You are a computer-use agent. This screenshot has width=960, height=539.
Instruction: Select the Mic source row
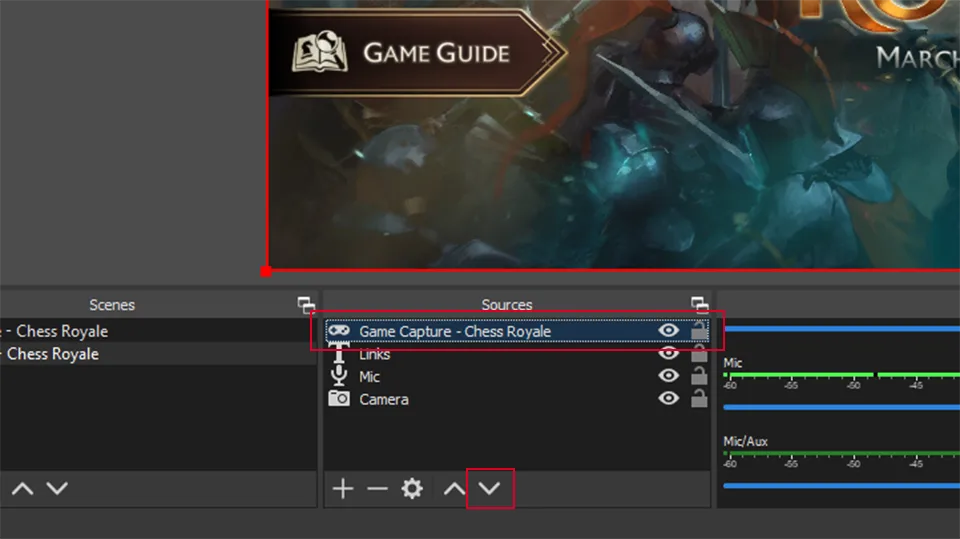coord(517,377)
